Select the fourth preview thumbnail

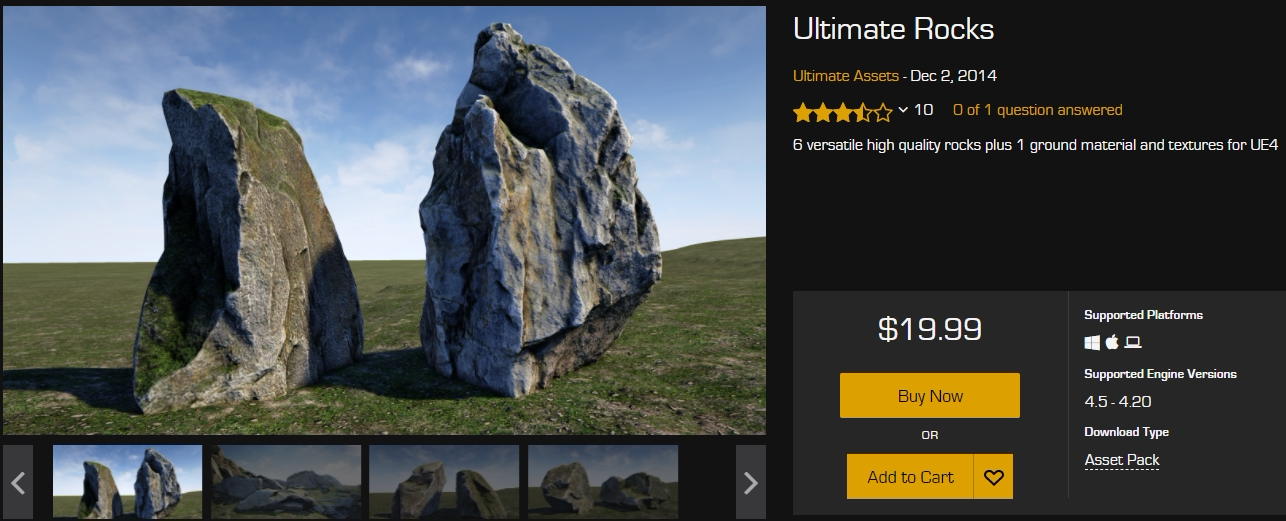coord(603,482)
